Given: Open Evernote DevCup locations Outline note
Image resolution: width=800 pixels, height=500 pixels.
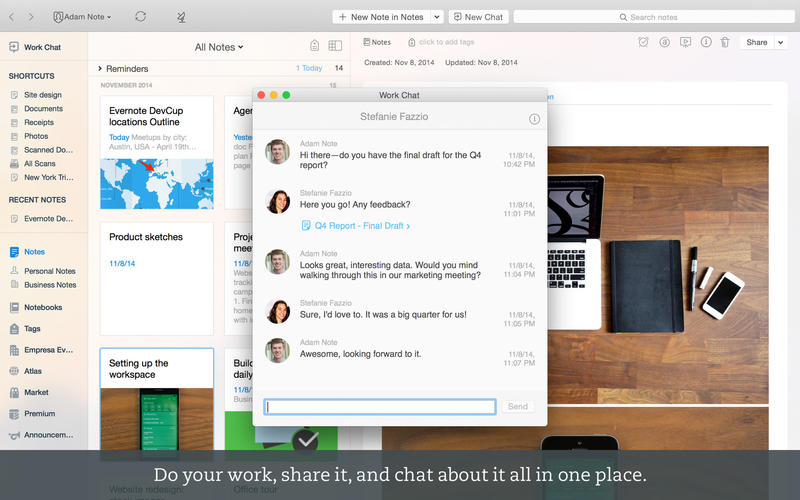Looking at the screenshot, I should pyautogui.click(x=157, y=153).
